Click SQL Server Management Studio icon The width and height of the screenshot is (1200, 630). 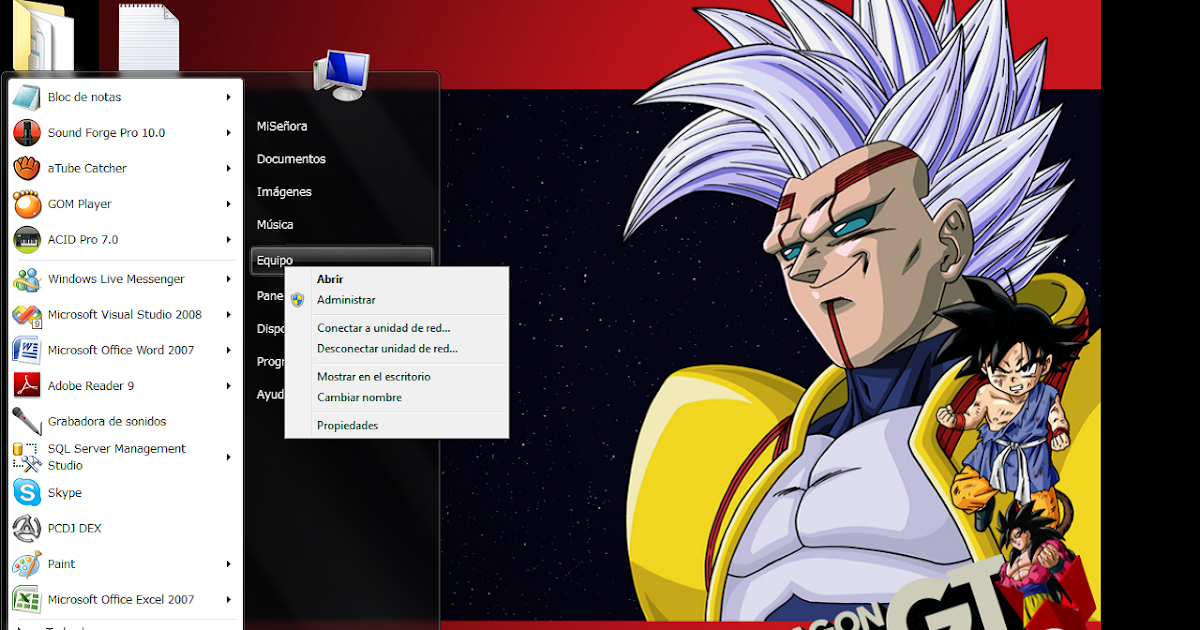(x=26, y=457)
